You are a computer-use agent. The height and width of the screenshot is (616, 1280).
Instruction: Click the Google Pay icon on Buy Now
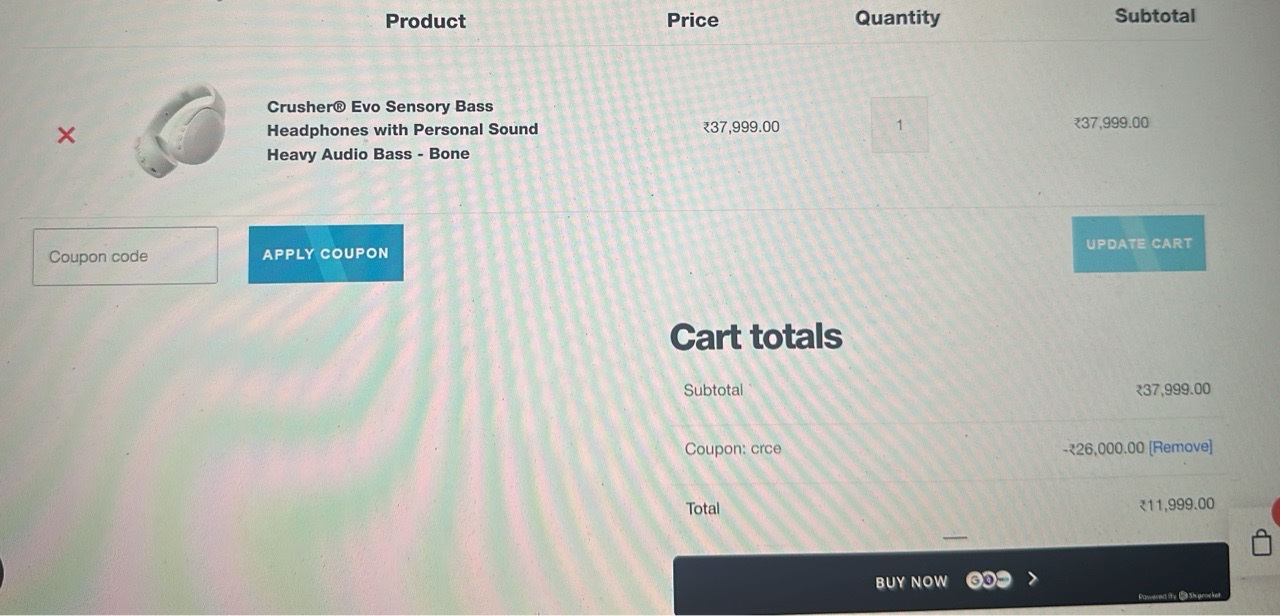[975, 580]
